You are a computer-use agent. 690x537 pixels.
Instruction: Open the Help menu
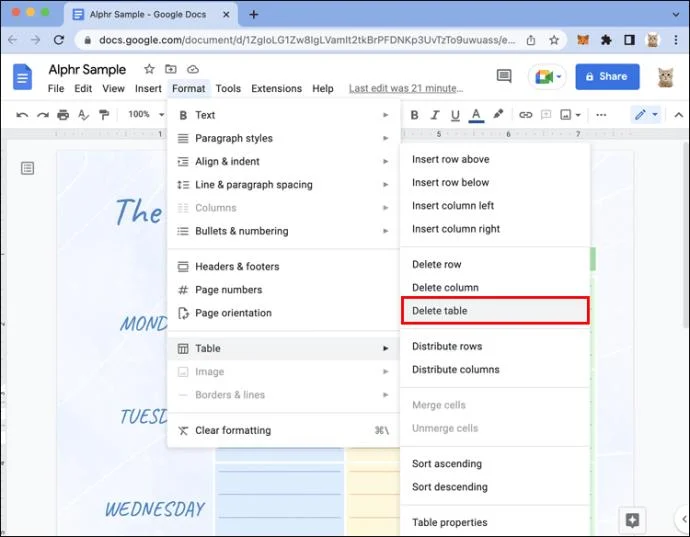pos(323,88)
